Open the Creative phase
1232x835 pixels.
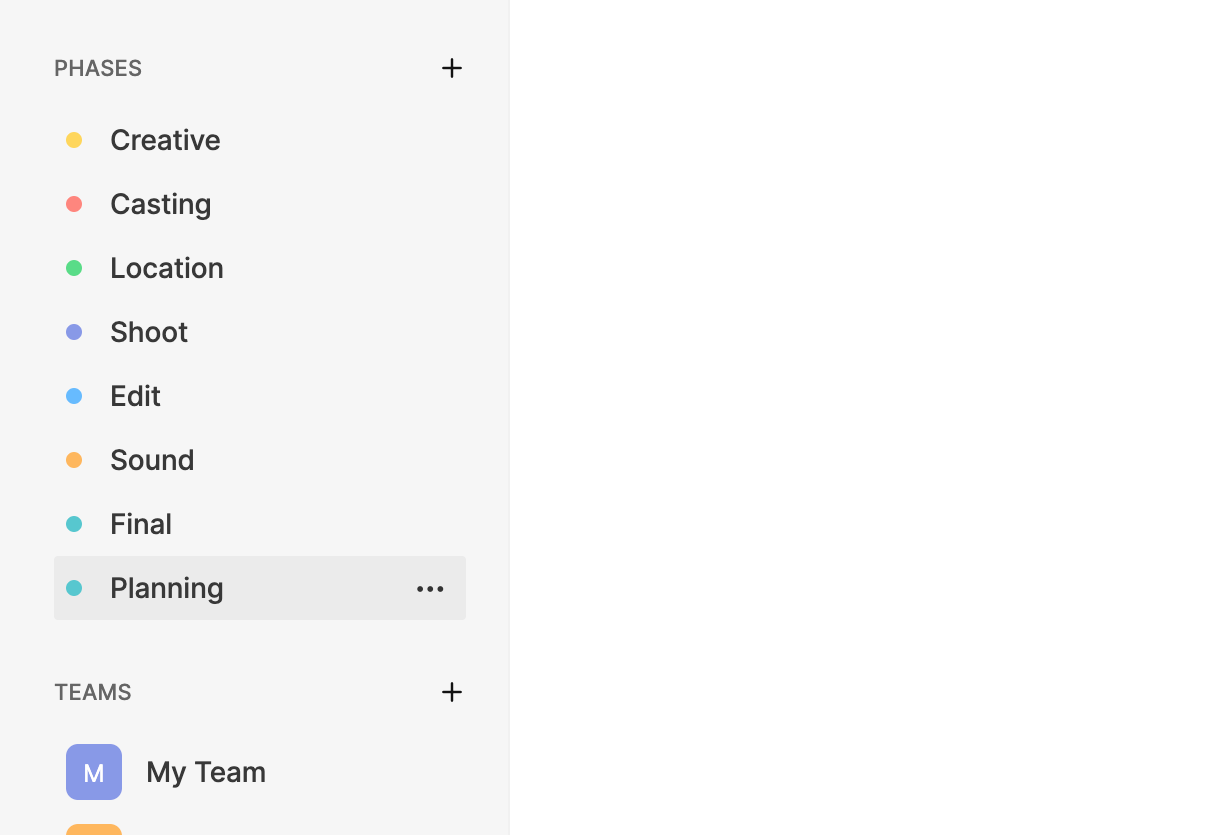pyautogui.click(x=165, y=140)
